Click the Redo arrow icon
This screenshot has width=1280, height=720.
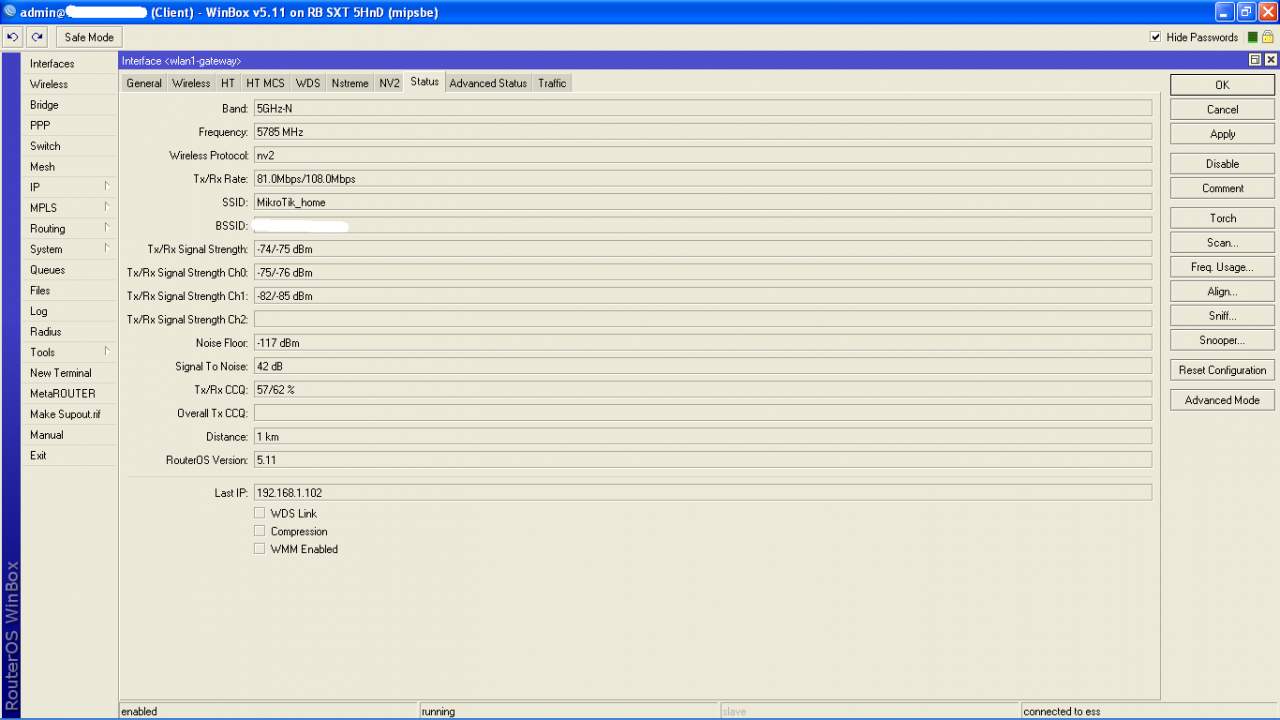click(x=37, y=37)
